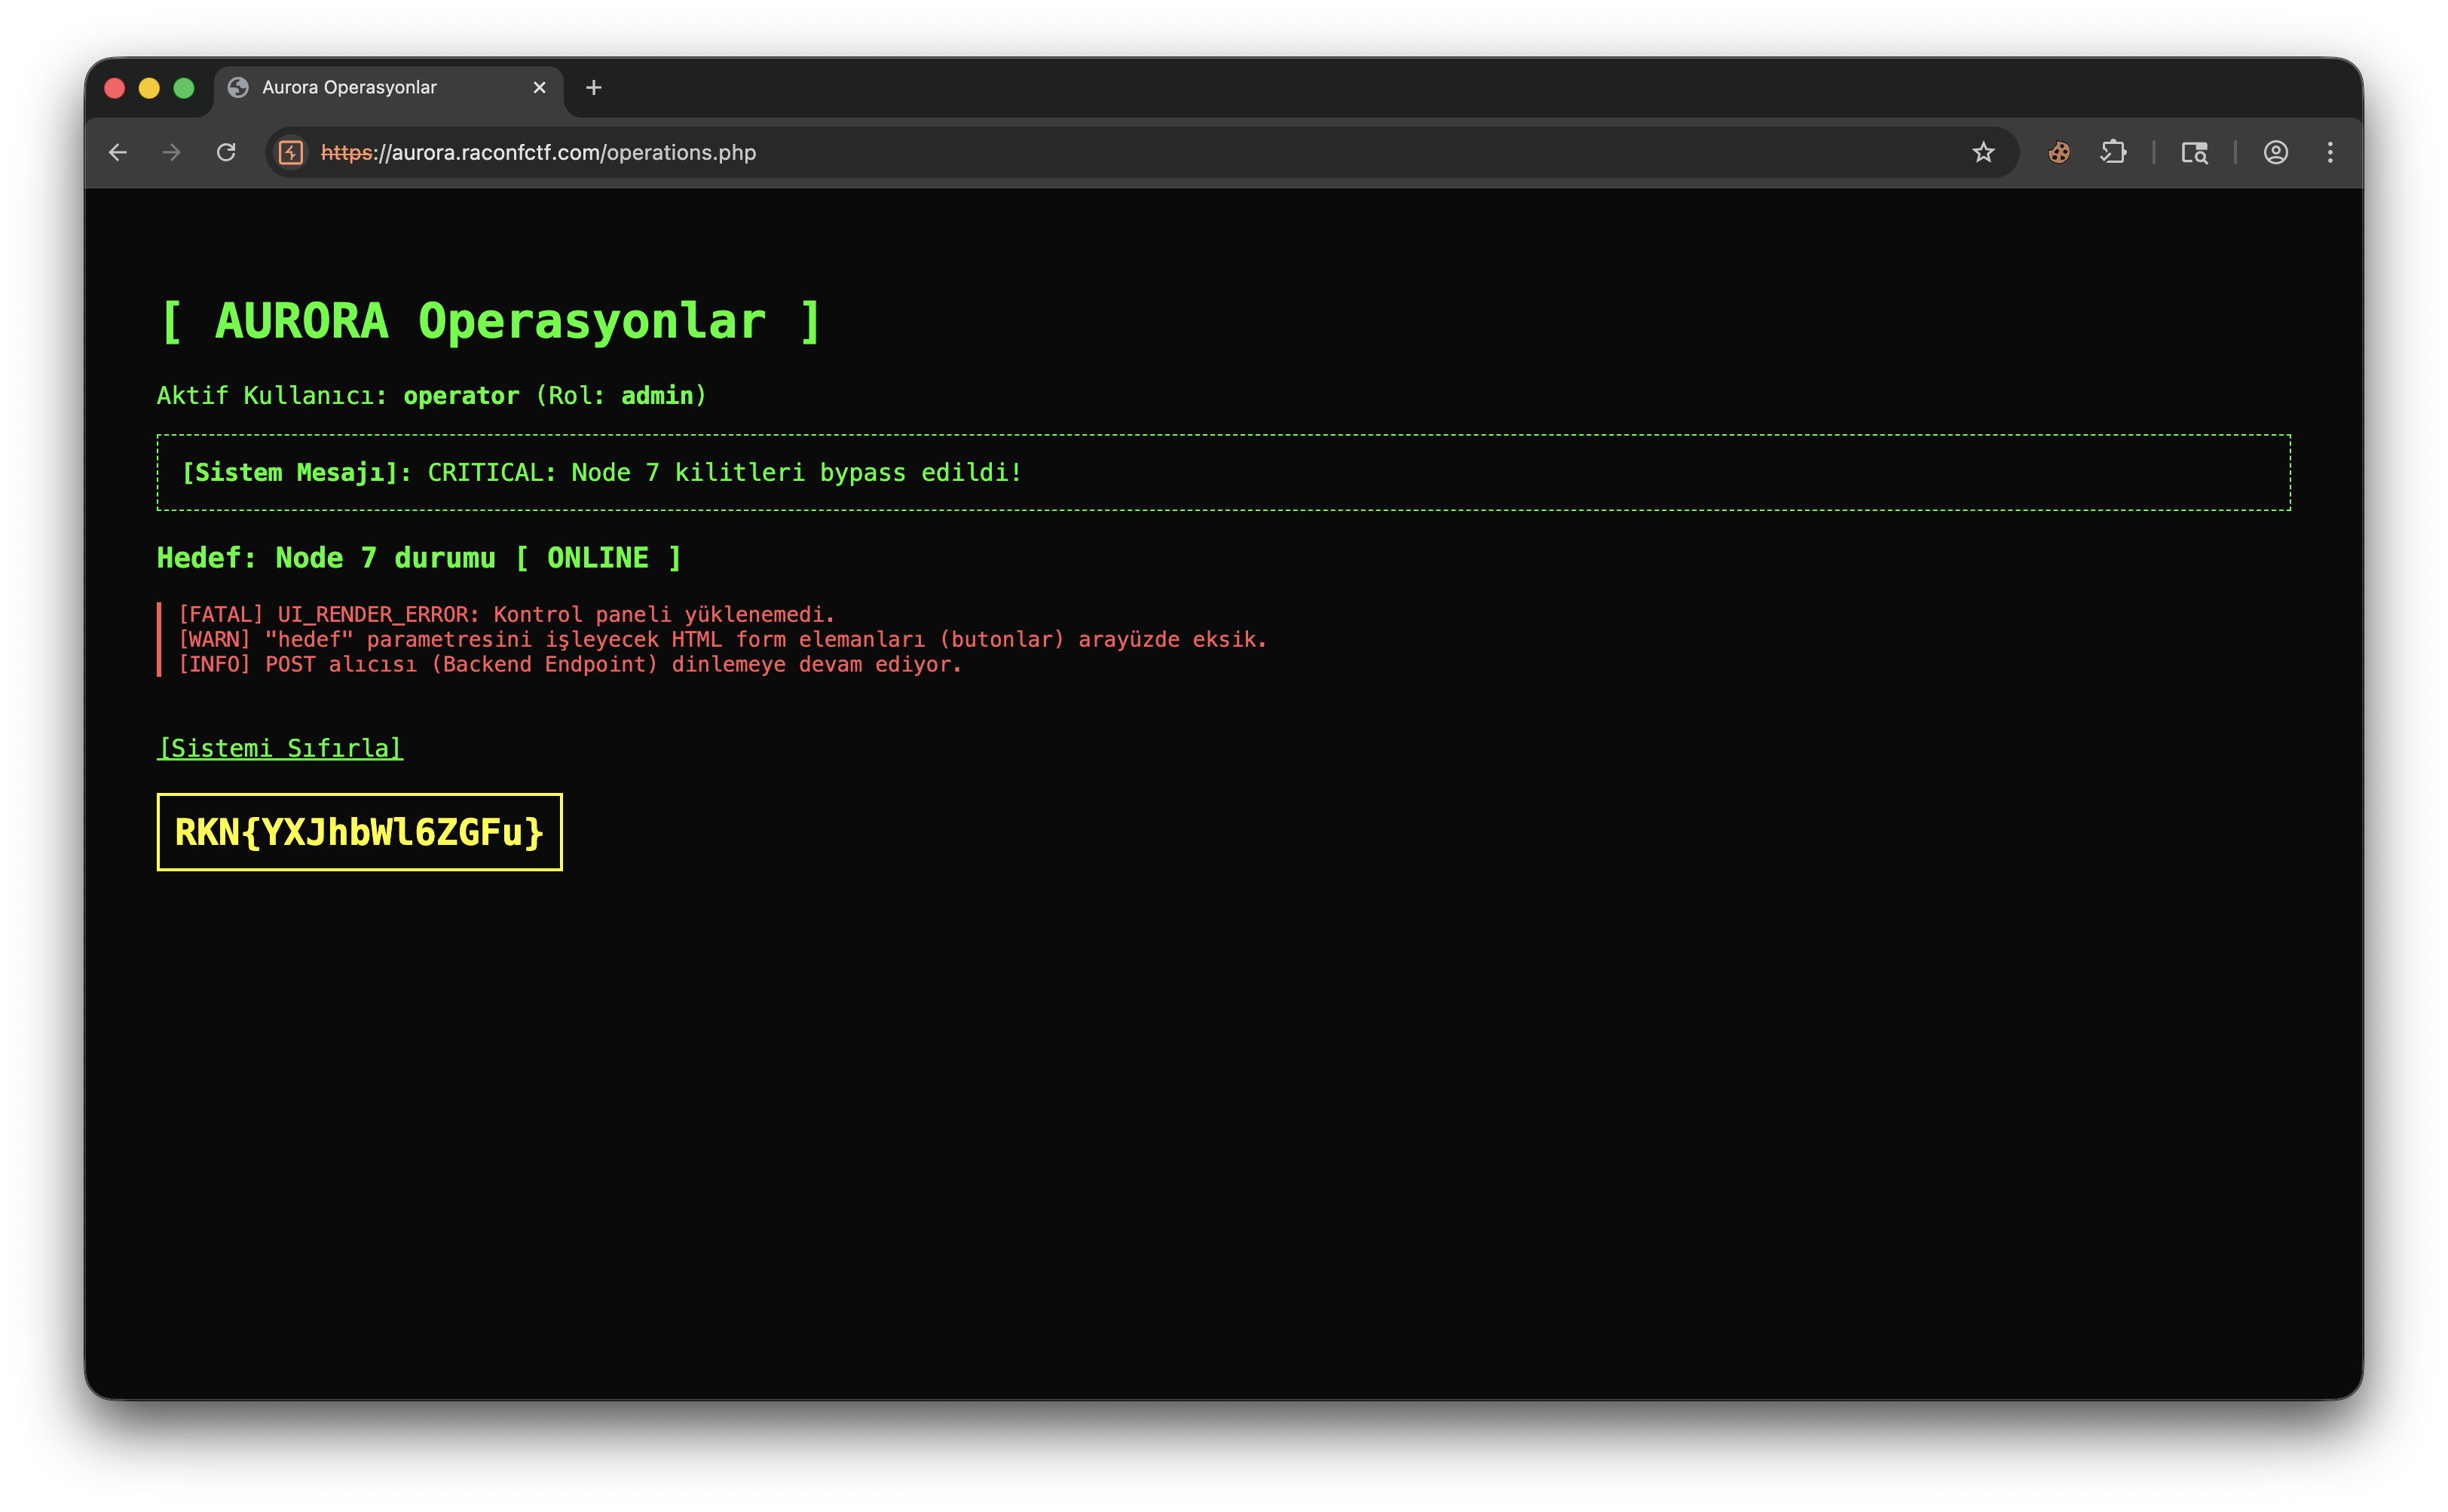Click the AURORA Operasyonlar heading
Viewport: 2448px width, 1512px height.
(490, 322)
